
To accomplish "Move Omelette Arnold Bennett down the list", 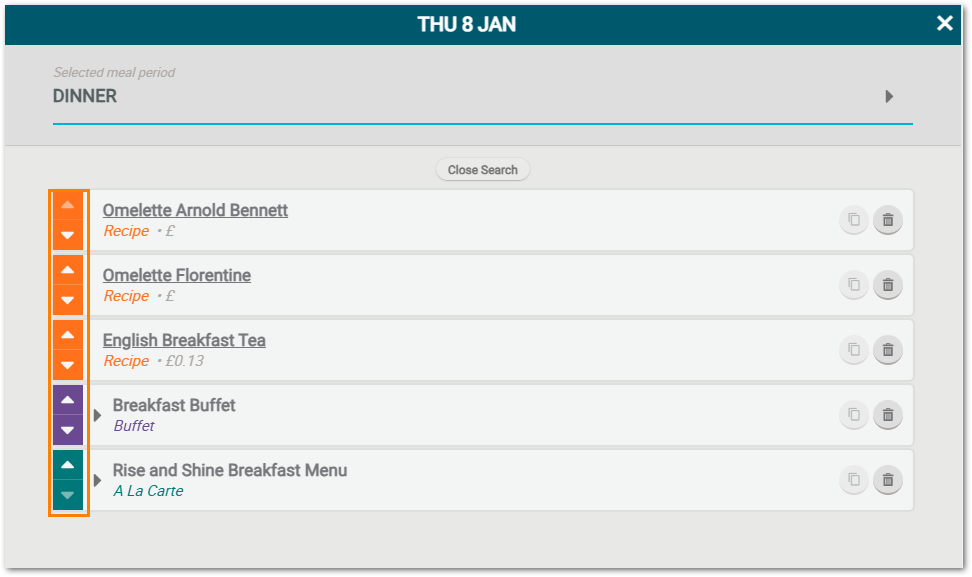I will tap(67, 236).
